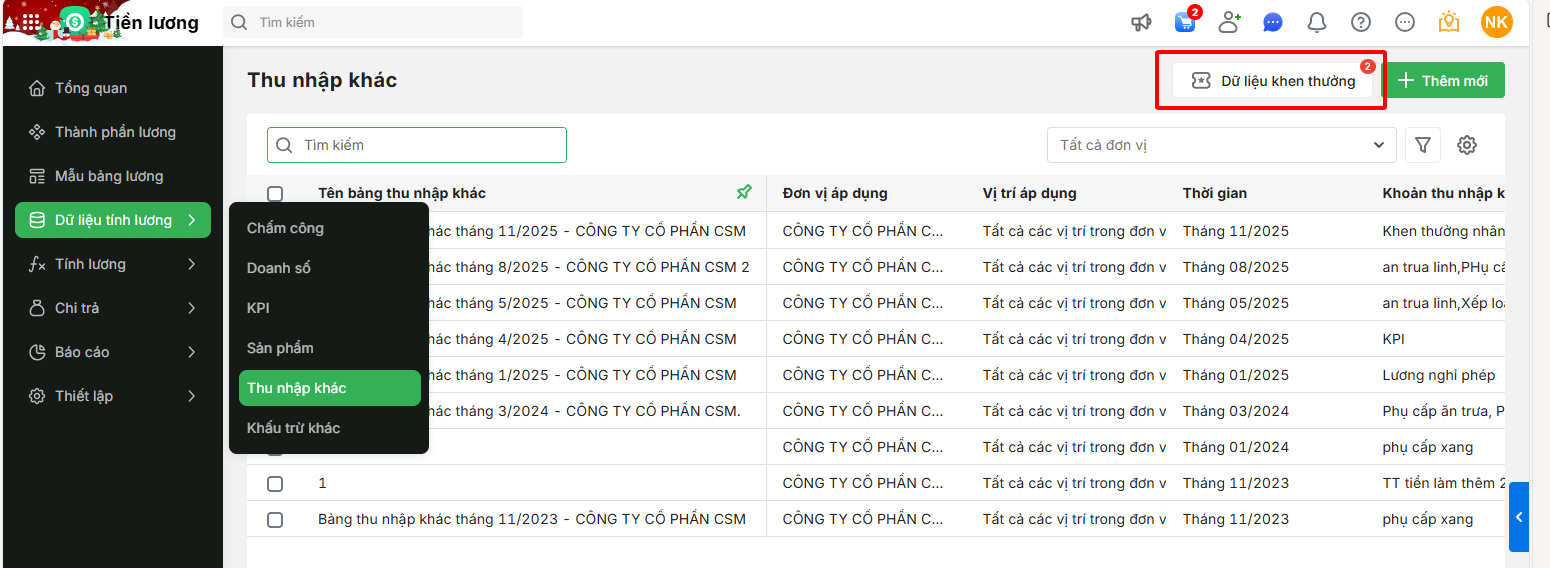The image size is (1550, 568).
Task: Click the add user icon
Action: (1229, 22)
